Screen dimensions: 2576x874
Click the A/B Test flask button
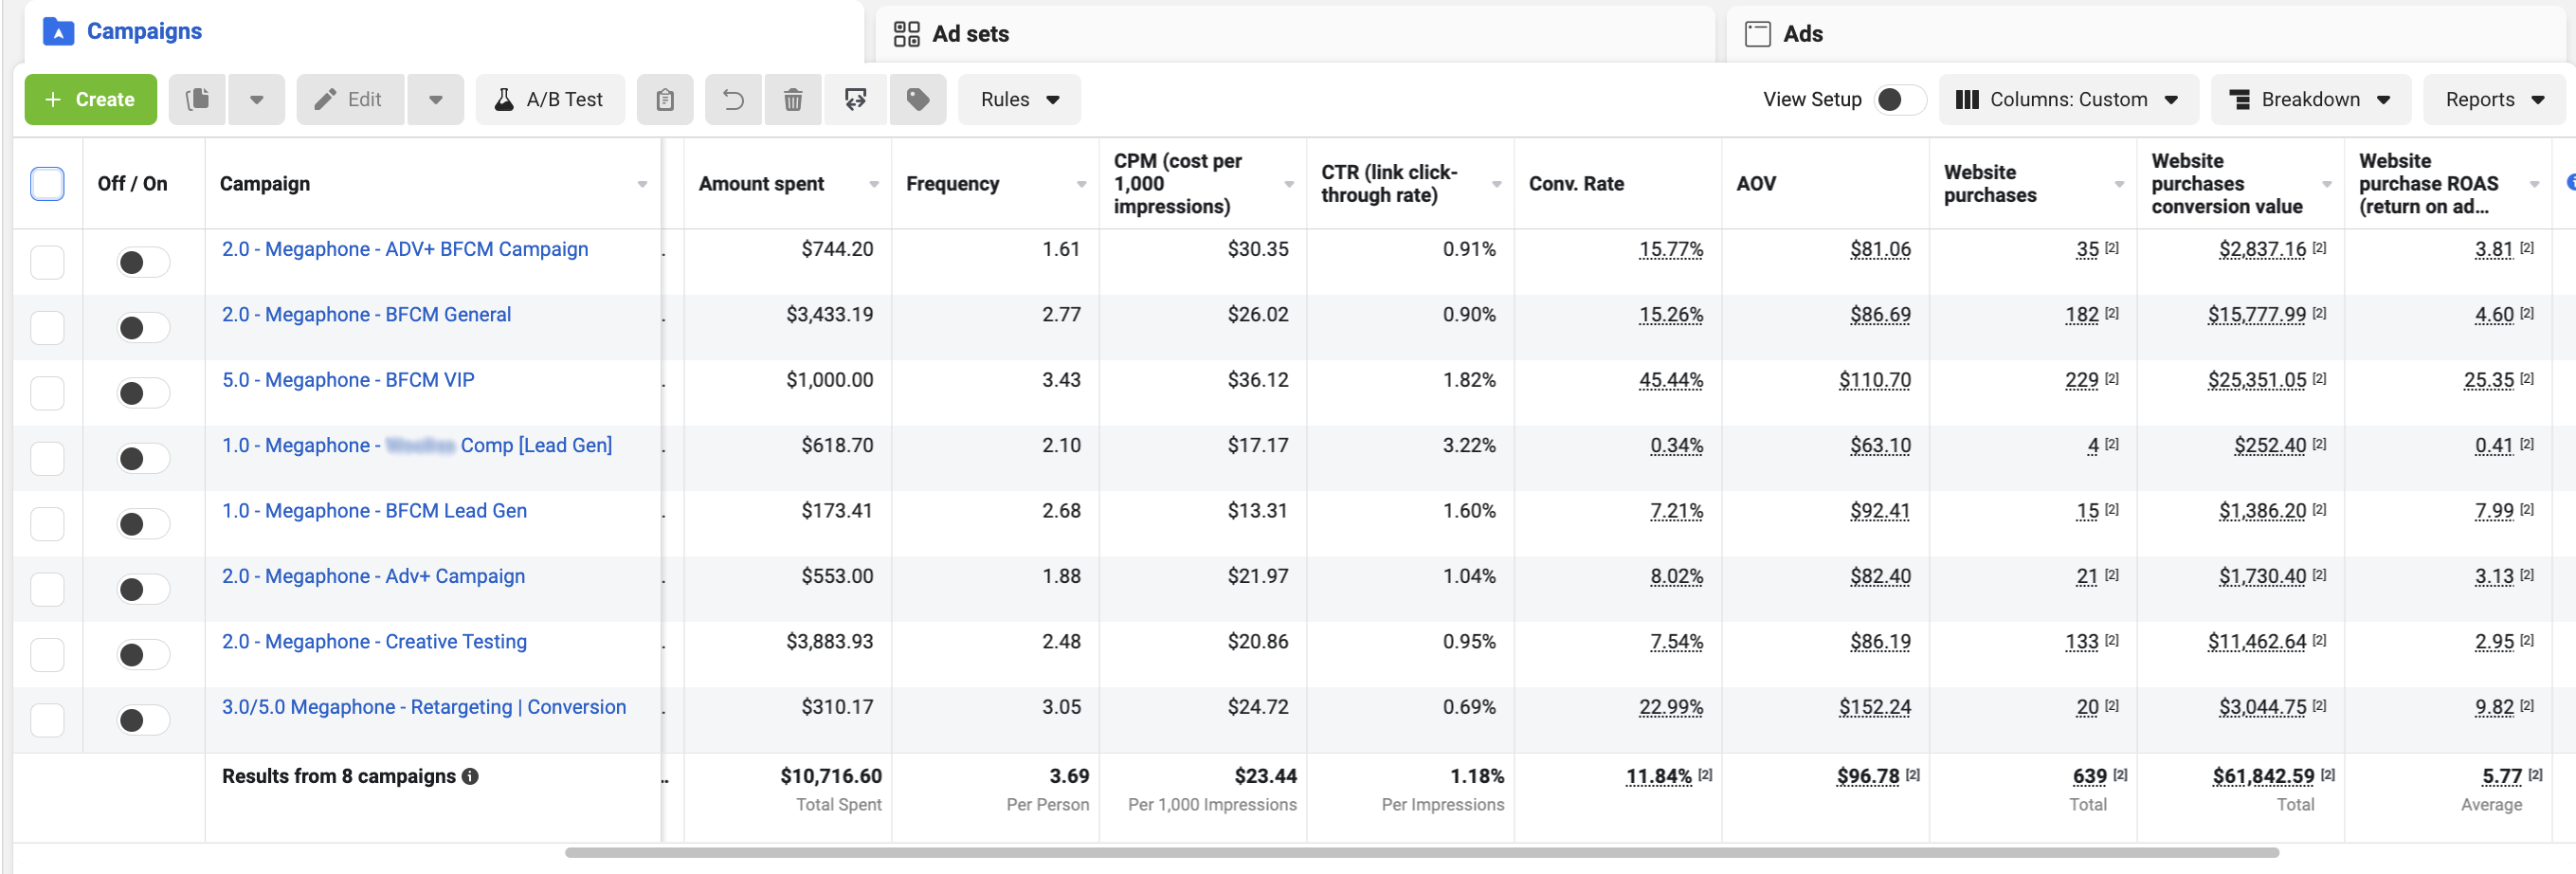click(550, 99)
